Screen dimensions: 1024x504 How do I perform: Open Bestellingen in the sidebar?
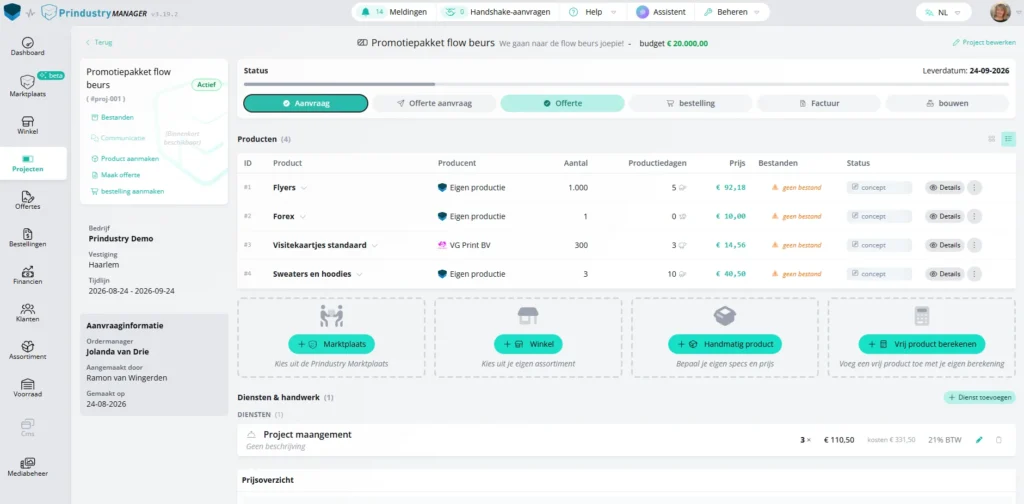pyautogui.click(x=27, y=238)
